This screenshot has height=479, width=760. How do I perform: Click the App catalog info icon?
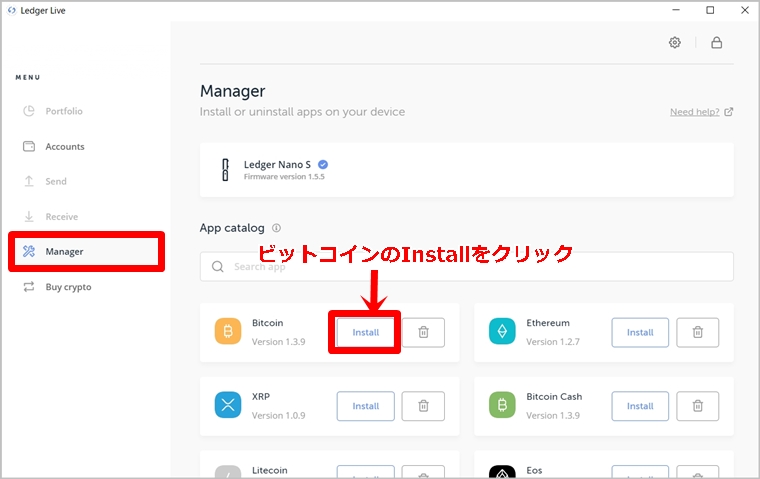point(276,228)
